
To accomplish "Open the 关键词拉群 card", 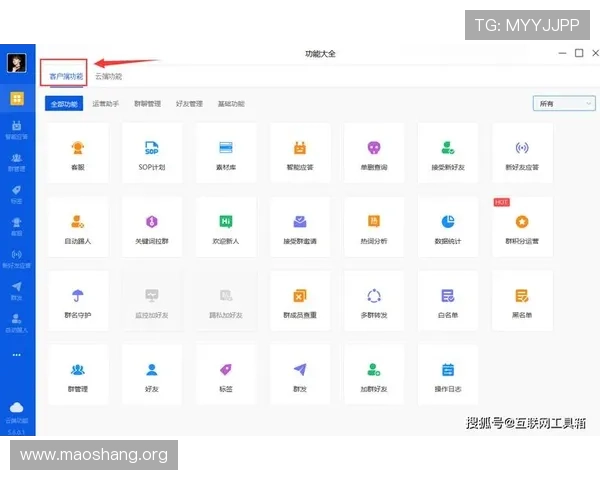I will coord(152,227).
